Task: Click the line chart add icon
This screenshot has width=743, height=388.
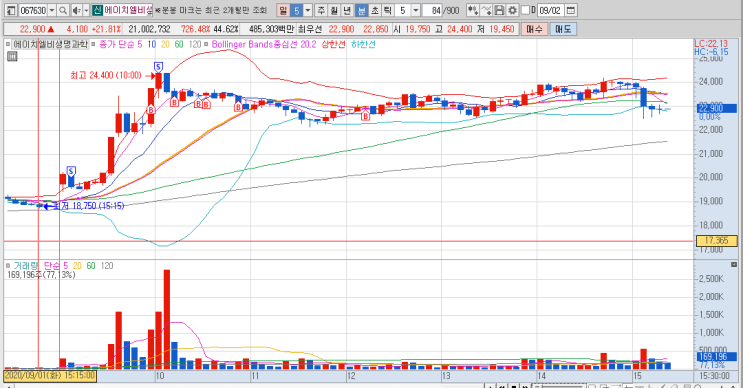Action: (486, 10)
